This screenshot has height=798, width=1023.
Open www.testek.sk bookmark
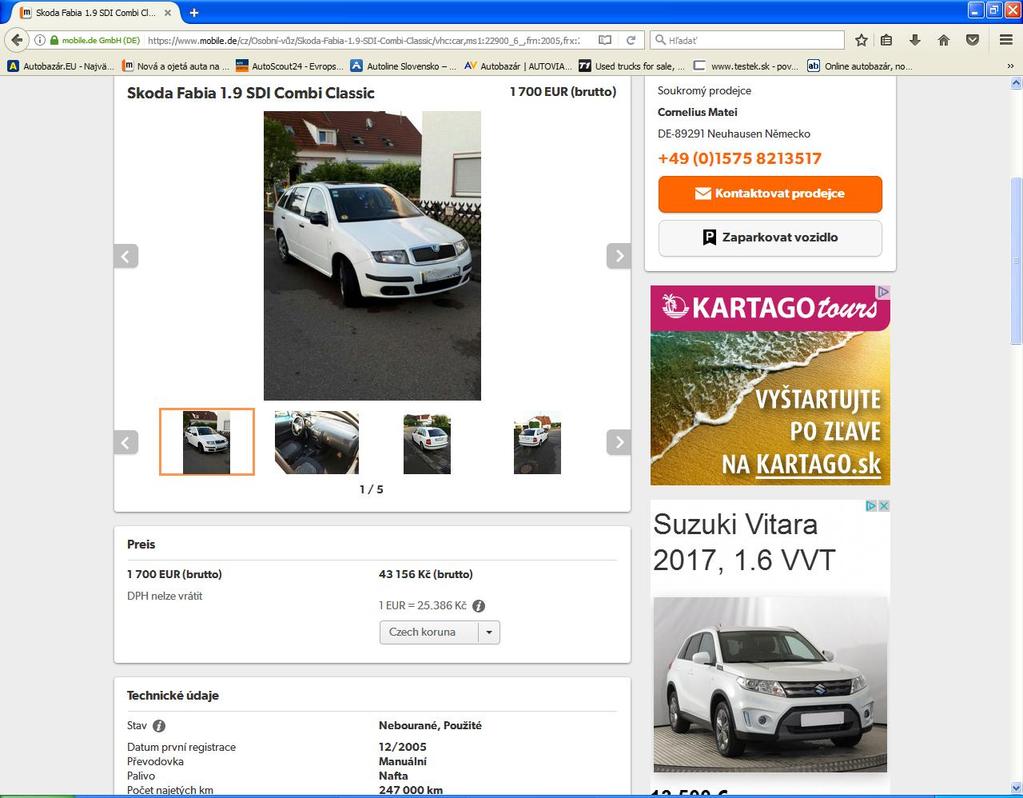[746, 66]
